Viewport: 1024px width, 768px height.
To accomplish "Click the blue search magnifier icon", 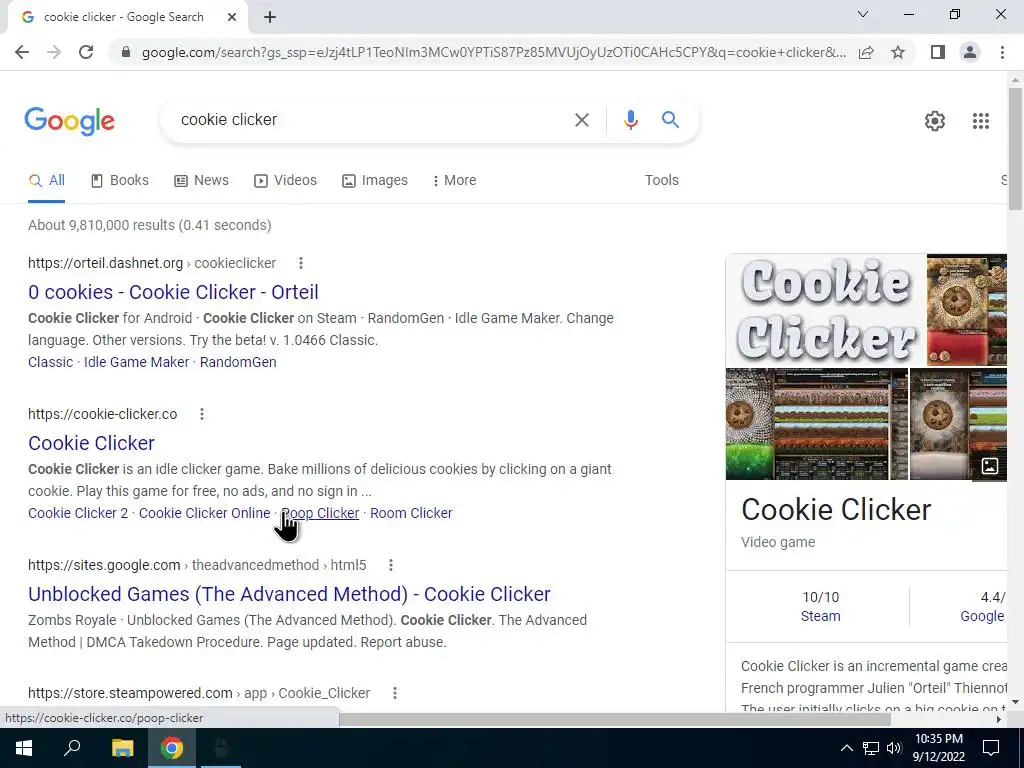I will click(x=670, y=120).
